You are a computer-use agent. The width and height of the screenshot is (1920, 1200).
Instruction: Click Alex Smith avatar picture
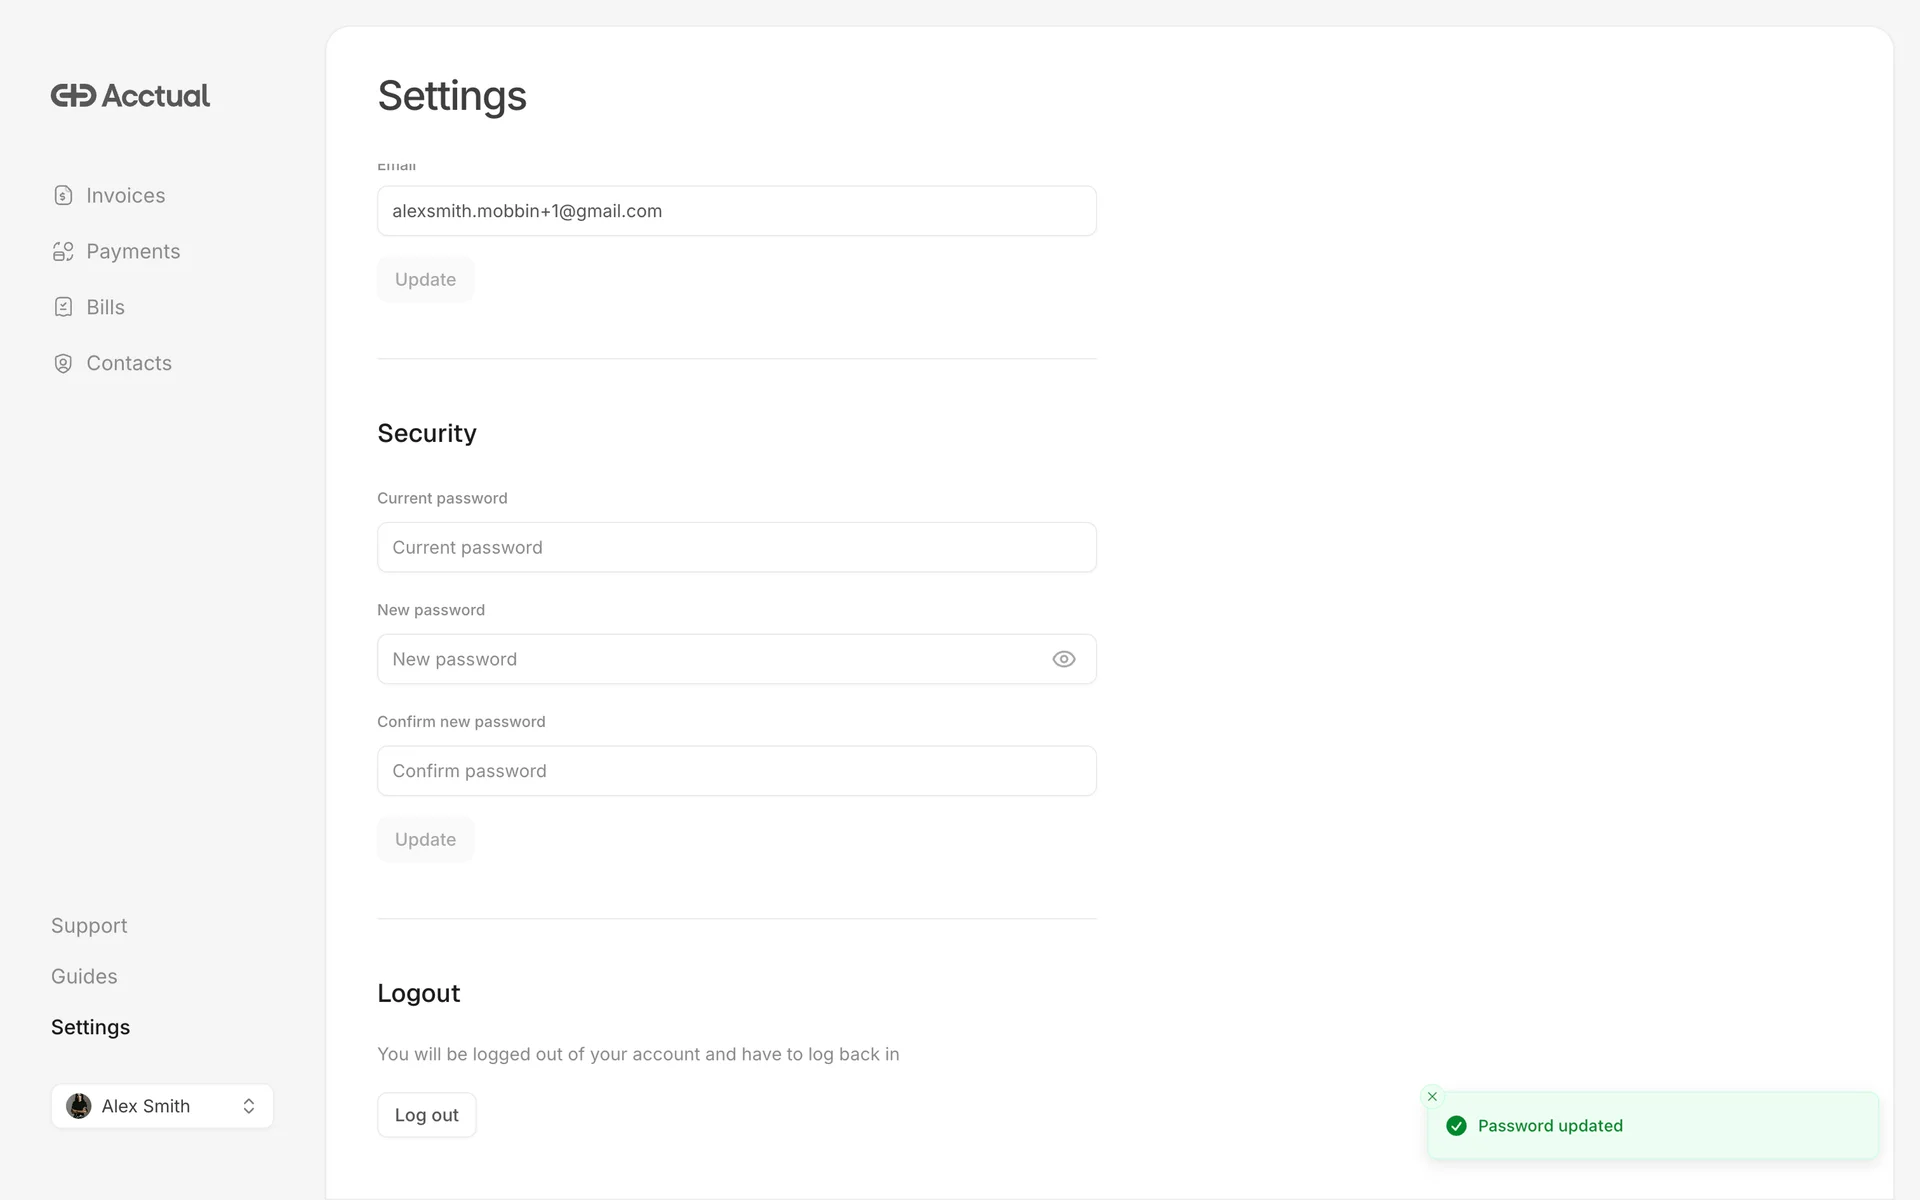point(79,1106)
